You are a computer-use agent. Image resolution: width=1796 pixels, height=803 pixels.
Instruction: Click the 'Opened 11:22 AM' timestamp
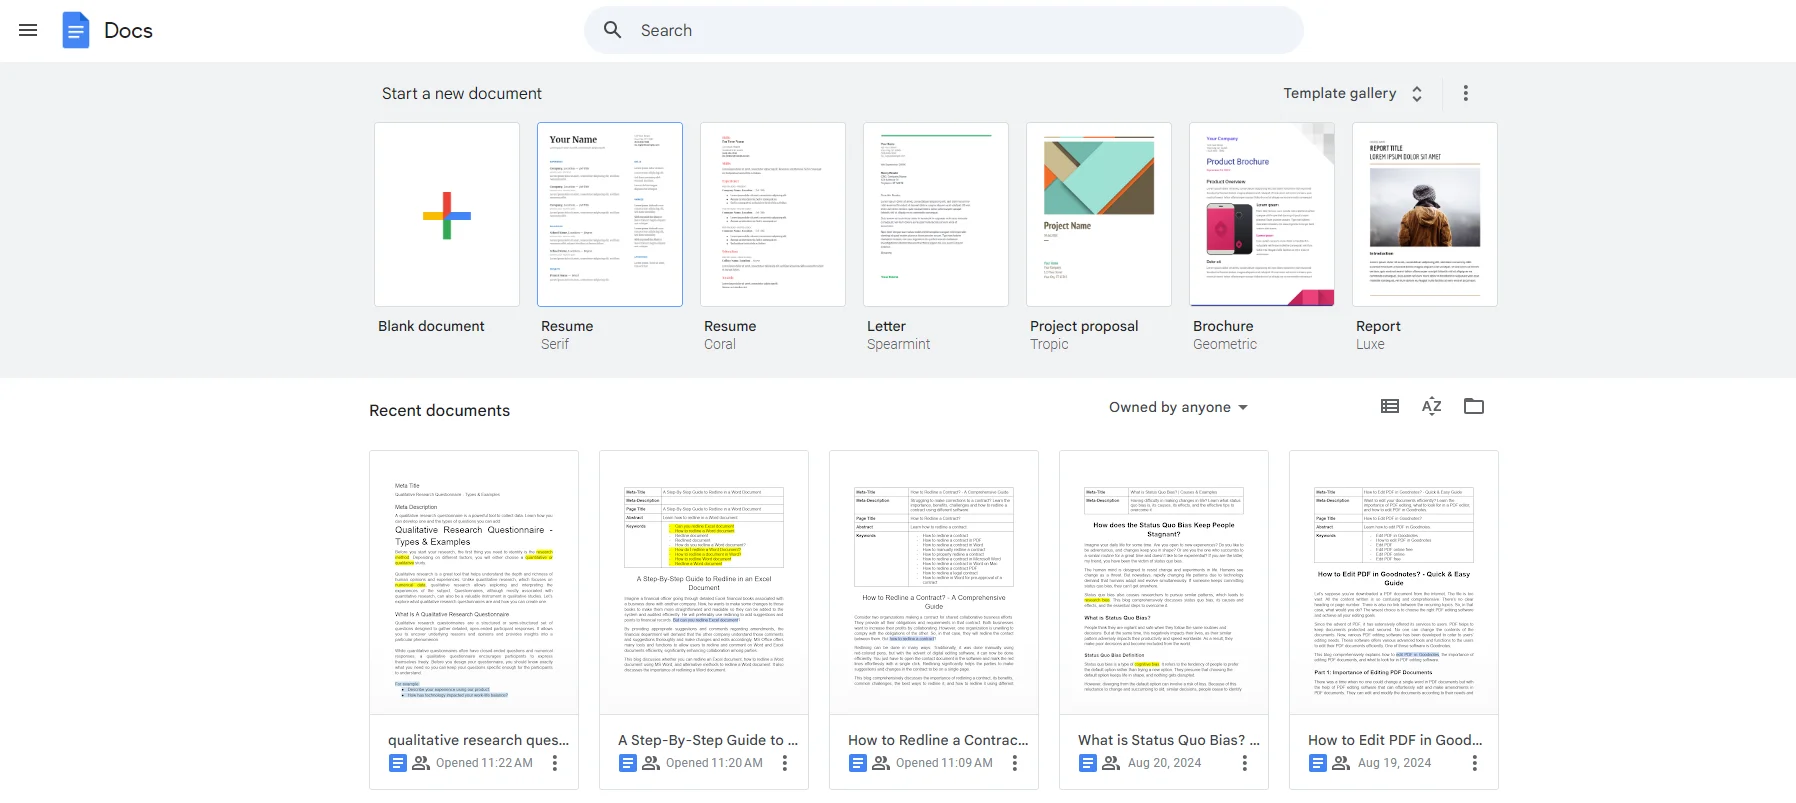click(484, 763)
